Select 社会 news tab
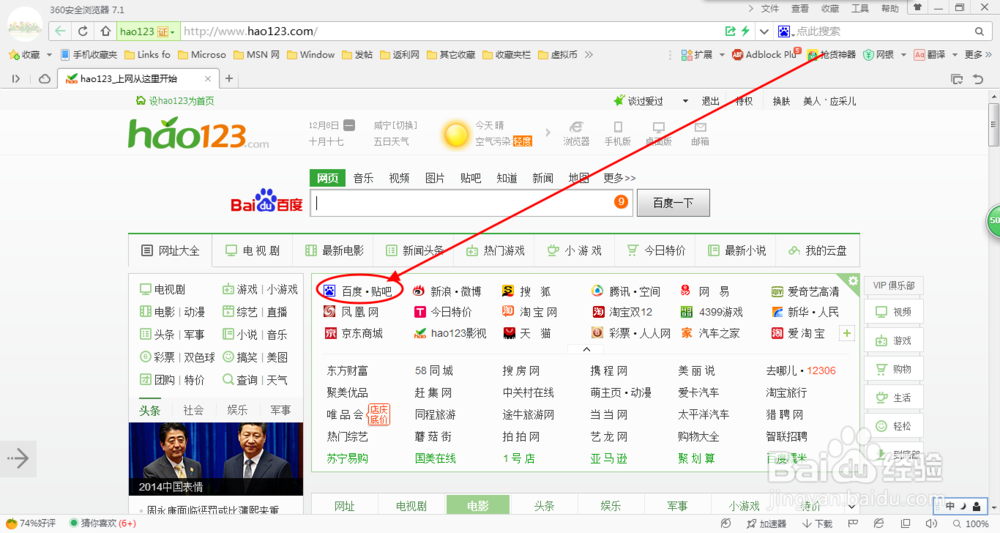This screenshot has height=533, width=1000. (x=194, y=410)
